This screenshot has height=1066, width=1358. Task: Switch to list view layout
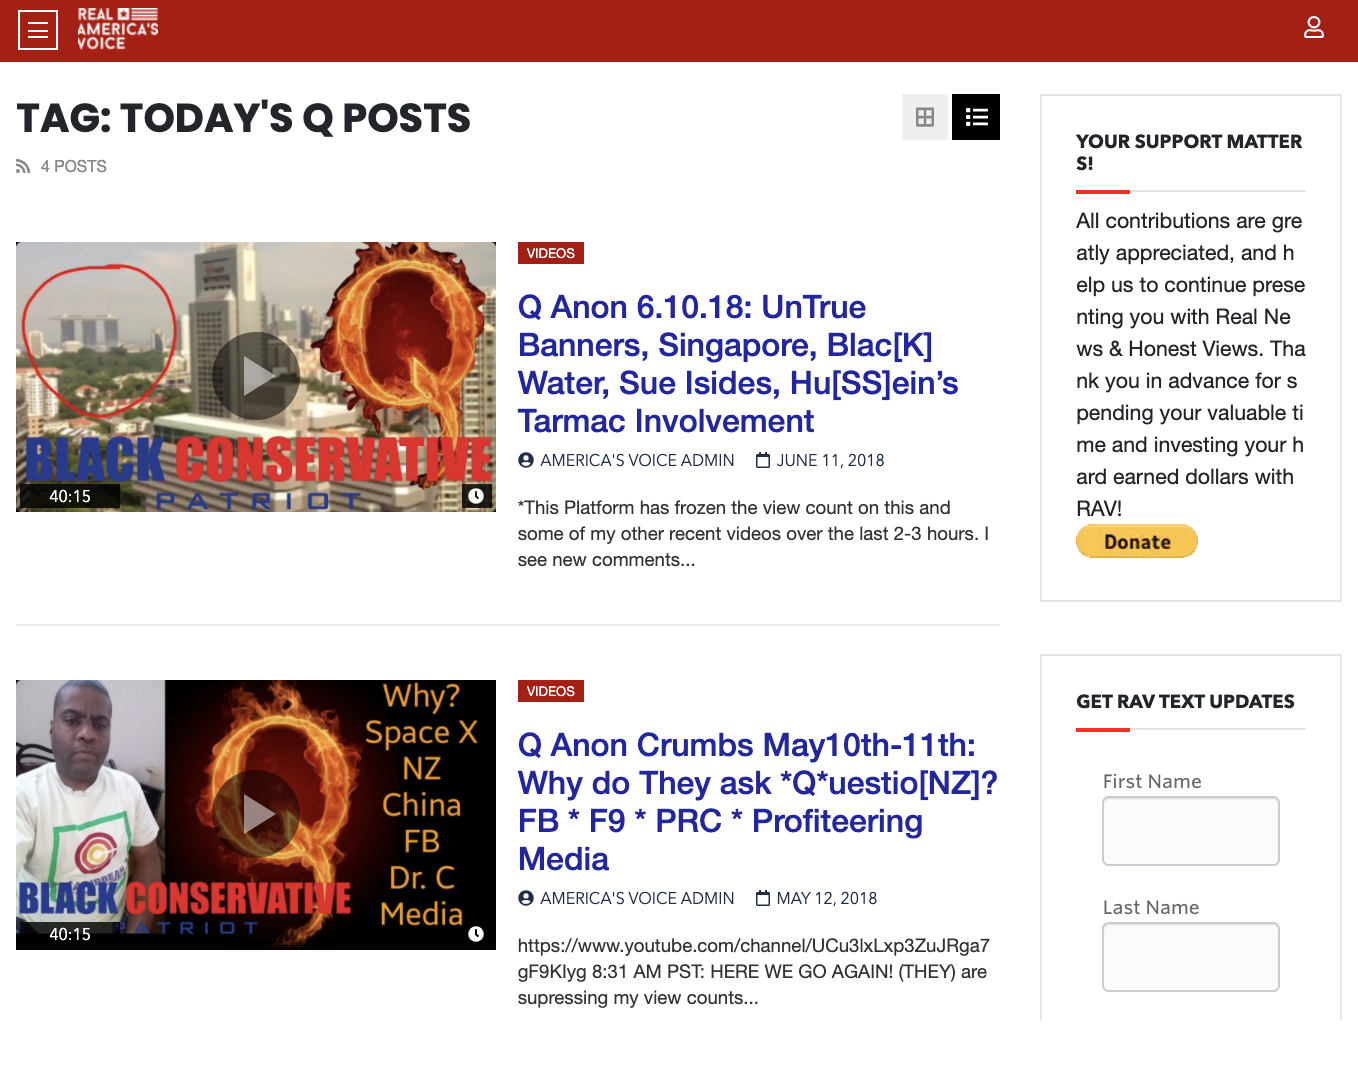[x=976, y=117]
